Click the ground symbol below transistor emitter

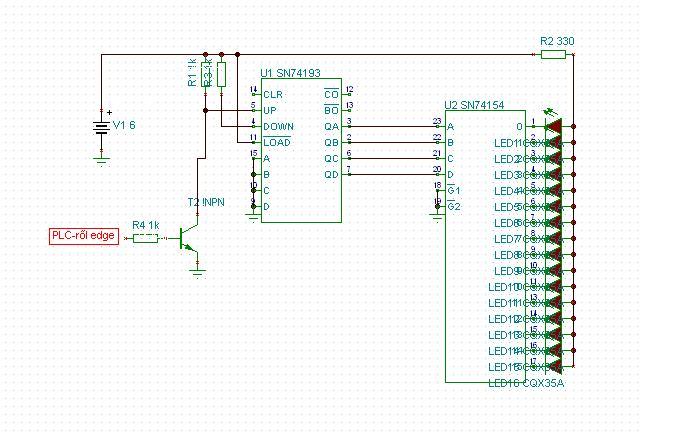pos(197,274)
